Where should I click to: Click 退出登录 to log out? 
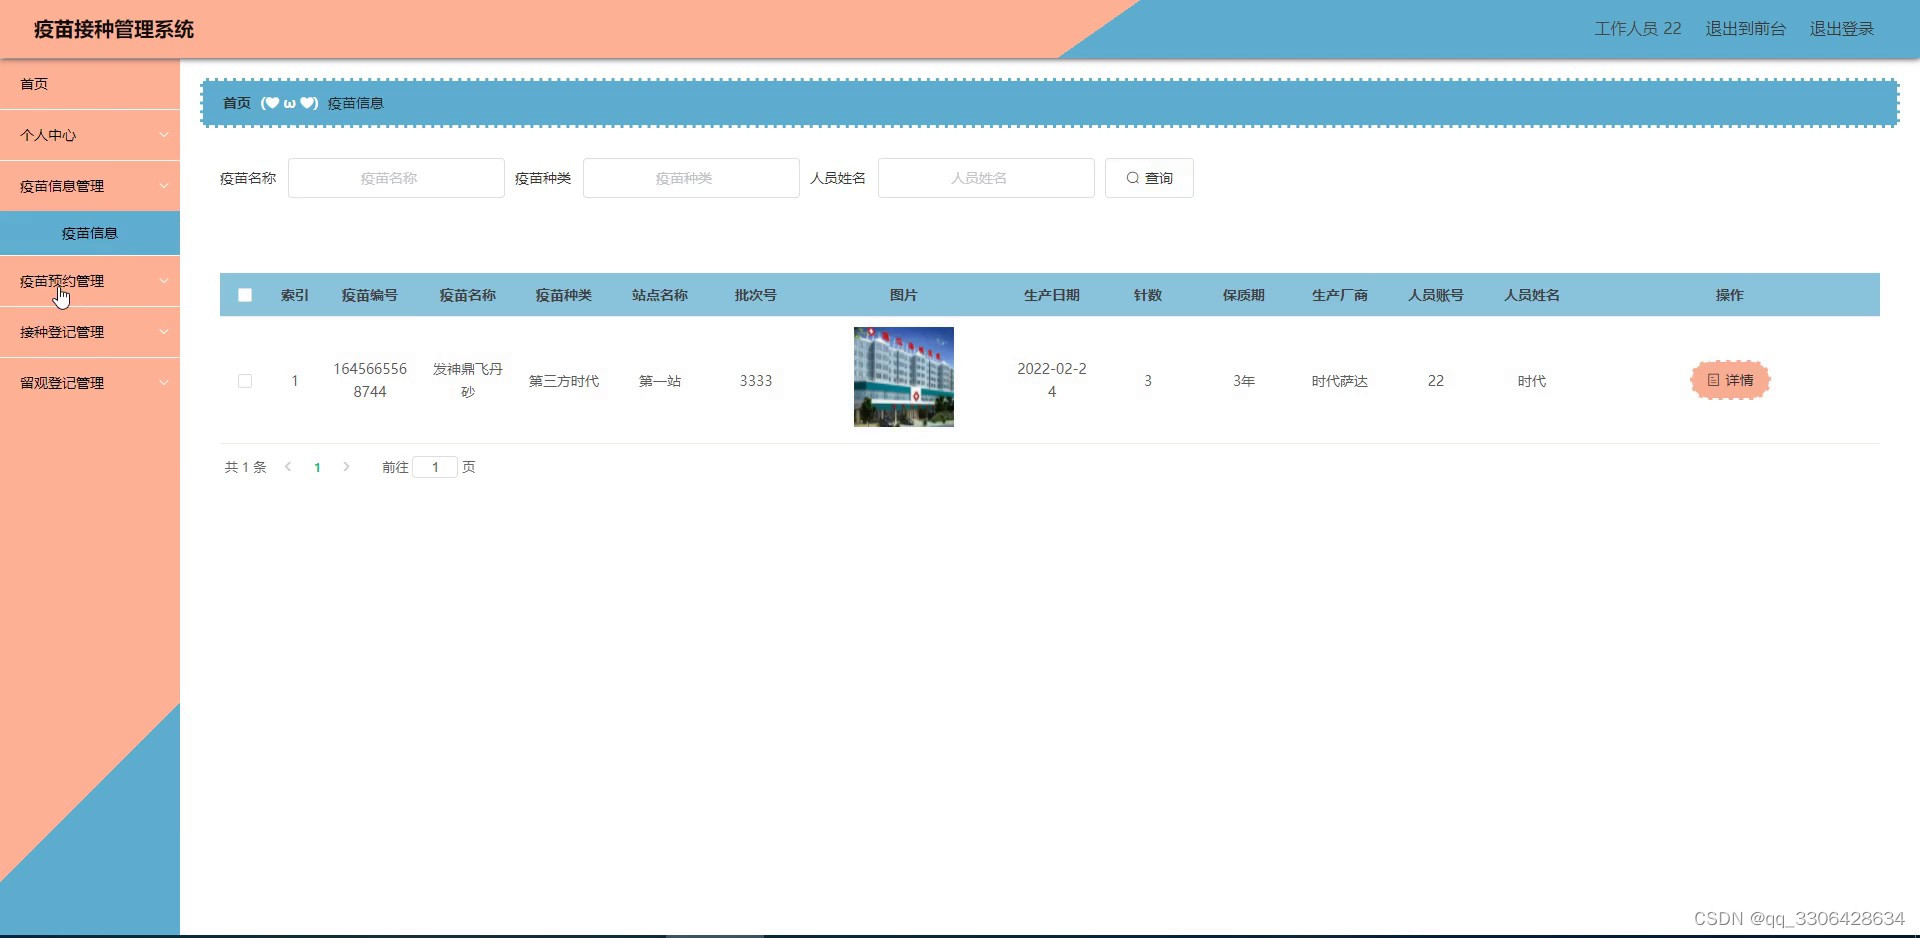tap(1841, 29)
